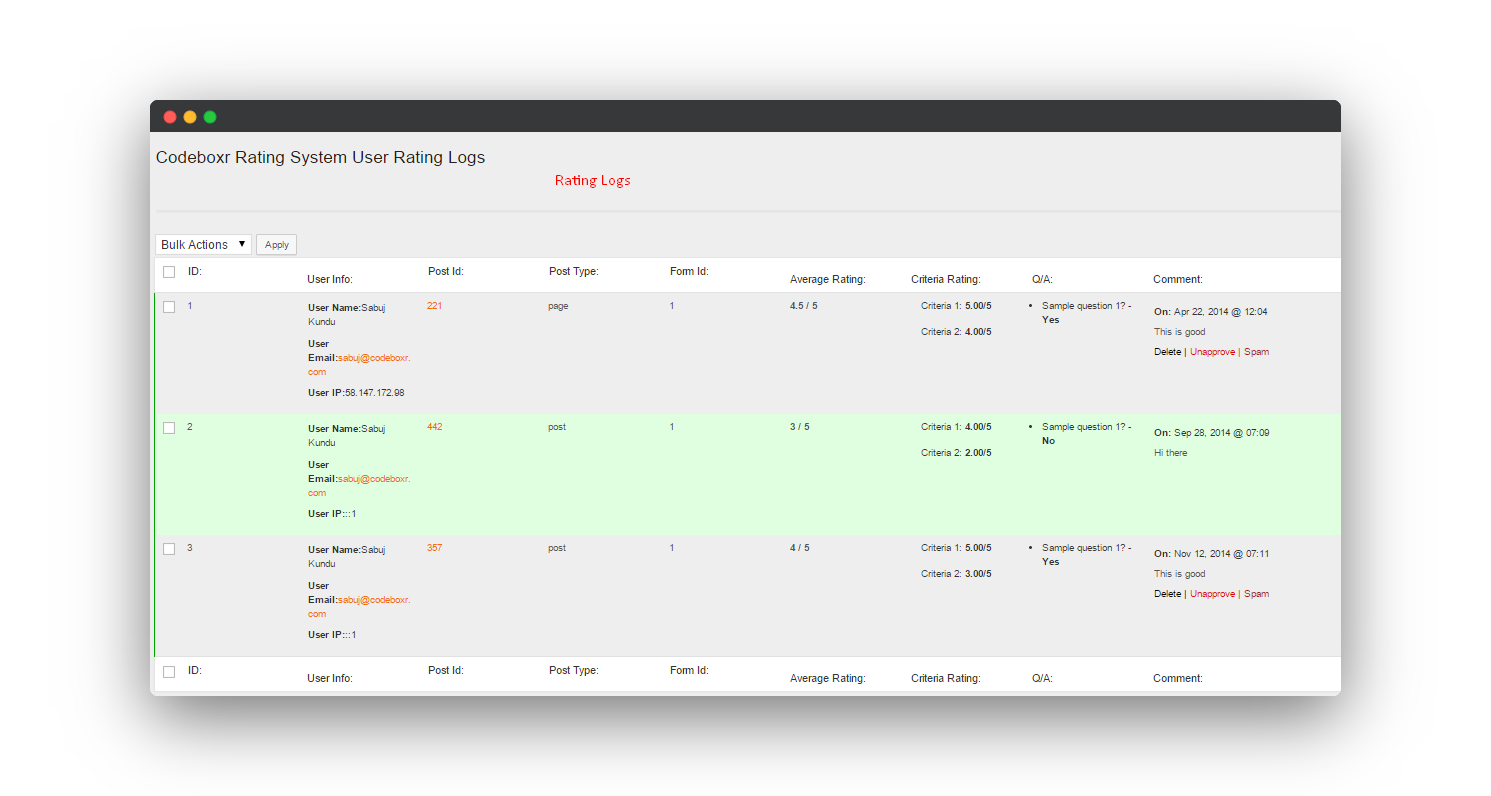The image size is (1491, 796).
Task: Delete the Apr 22, 2014 comment
Action: 1167,352
